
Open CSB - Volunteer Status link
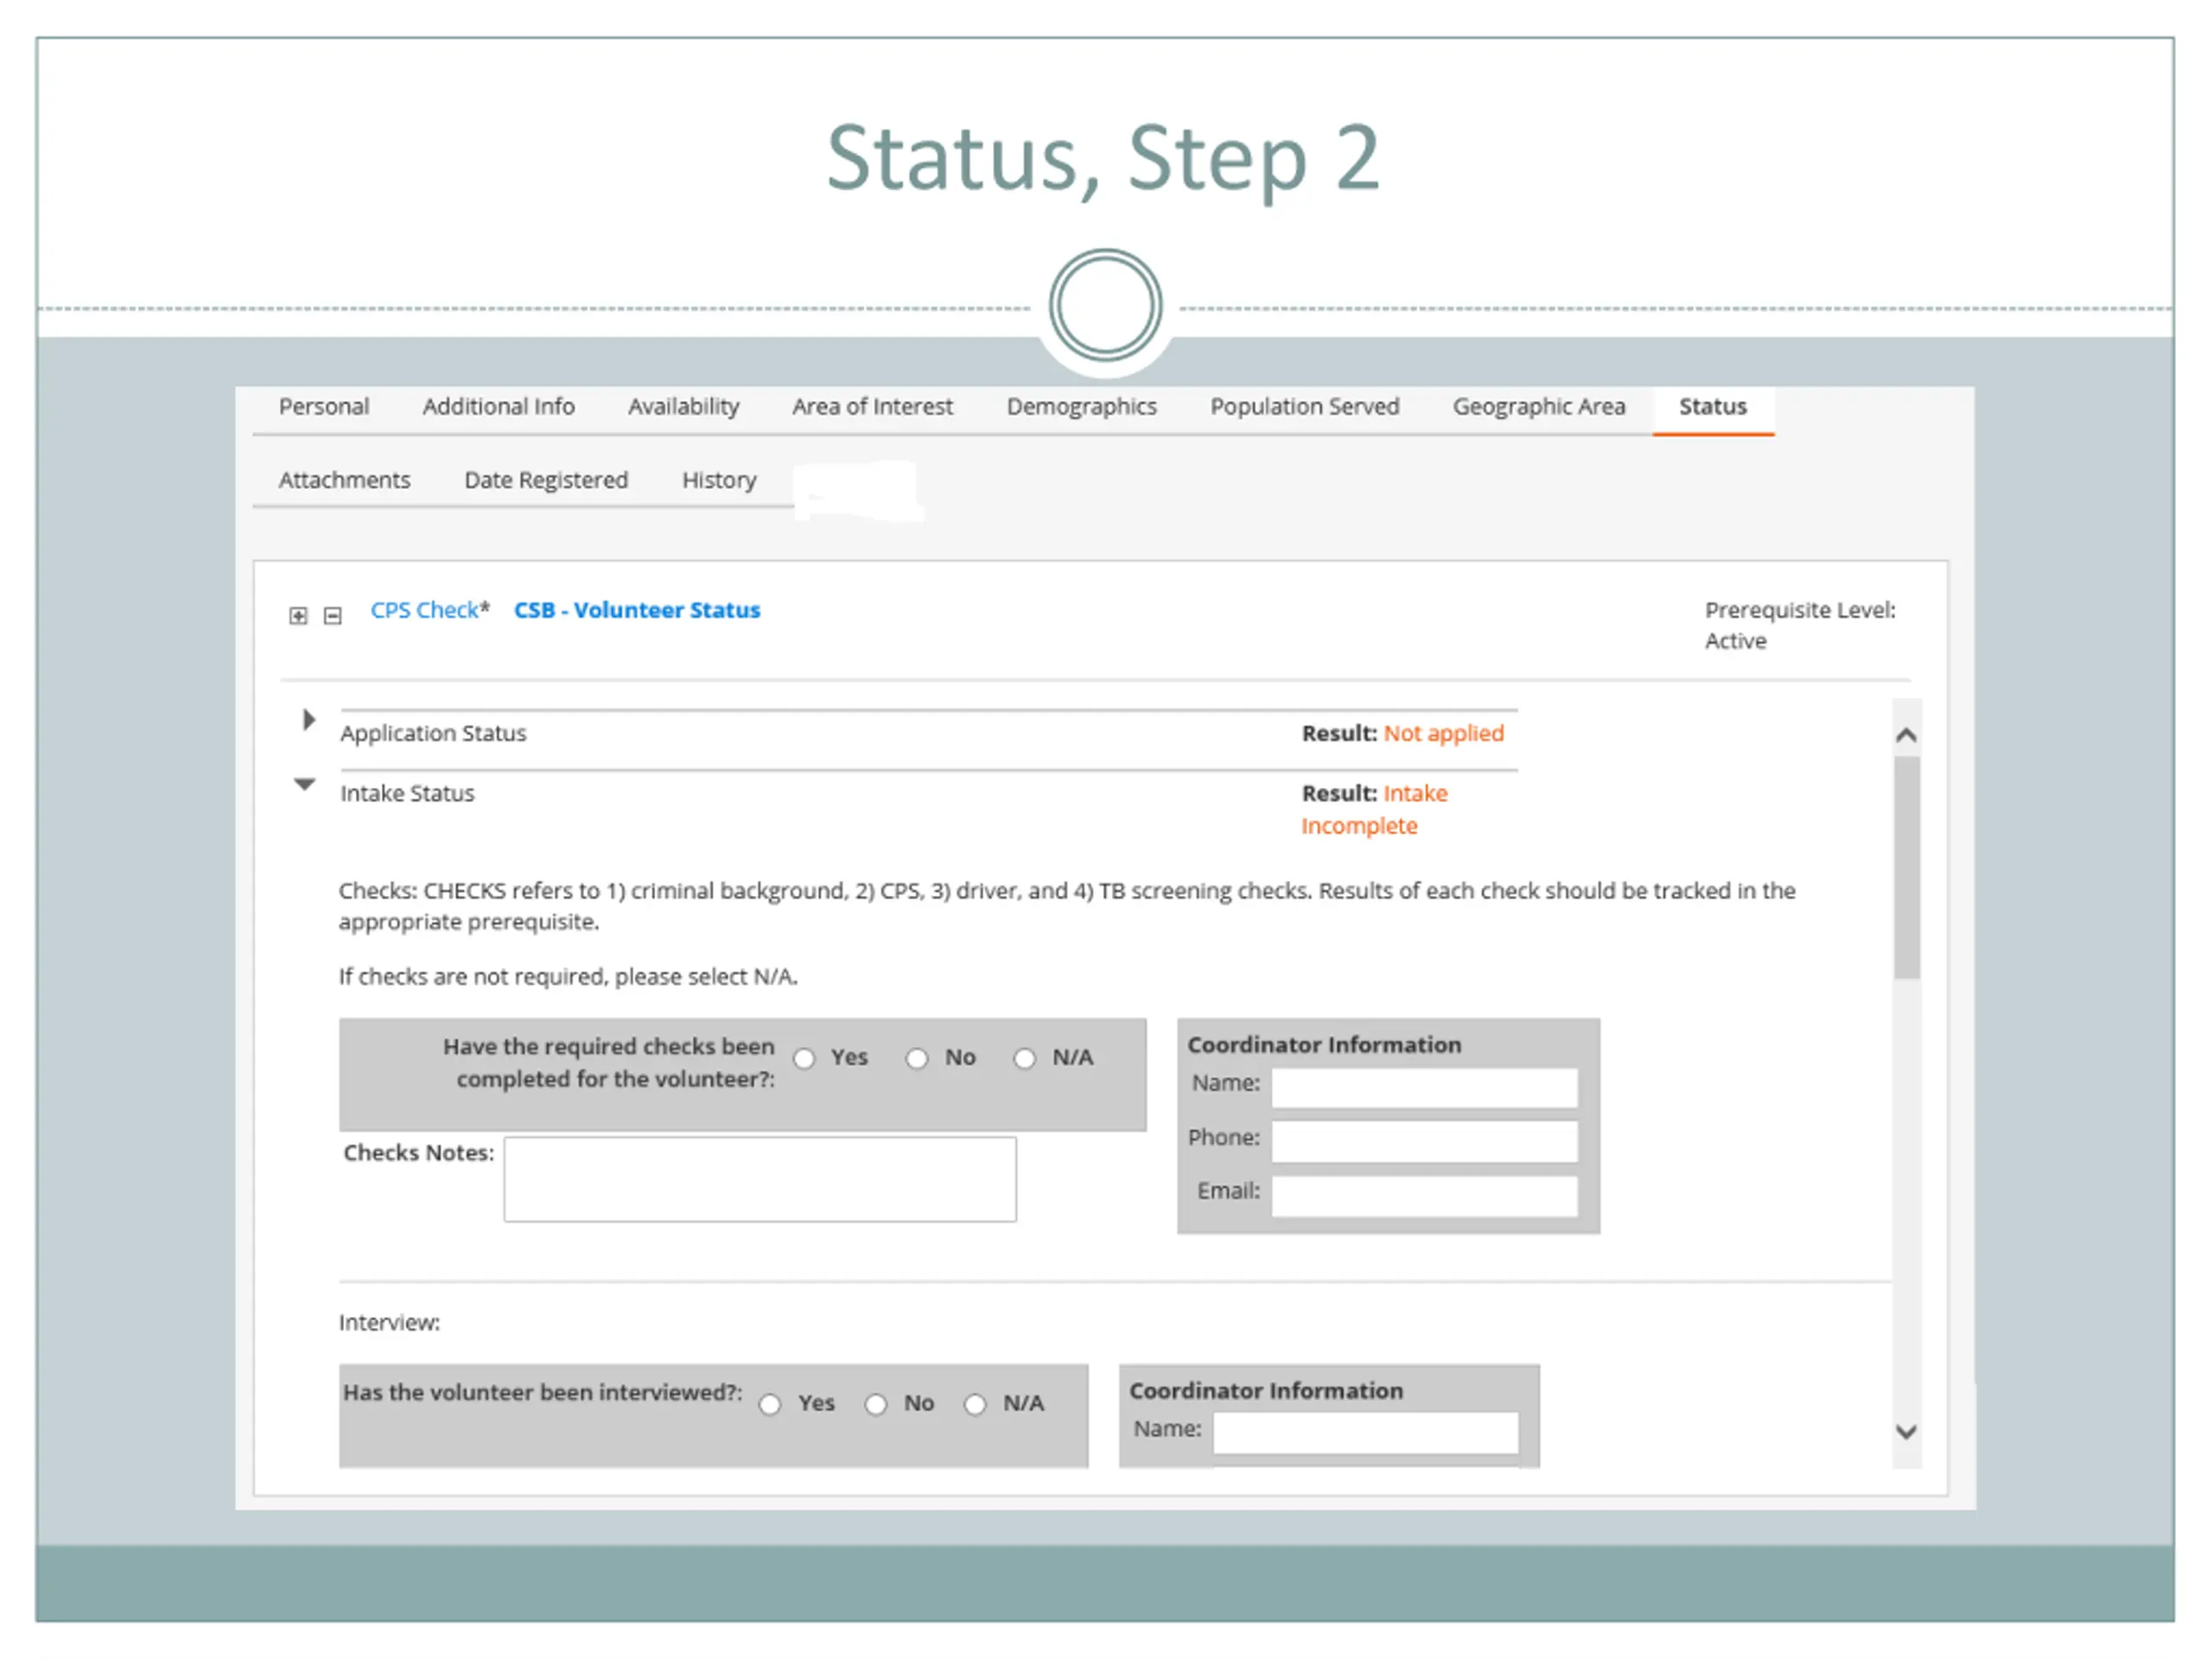coord(637,610)
